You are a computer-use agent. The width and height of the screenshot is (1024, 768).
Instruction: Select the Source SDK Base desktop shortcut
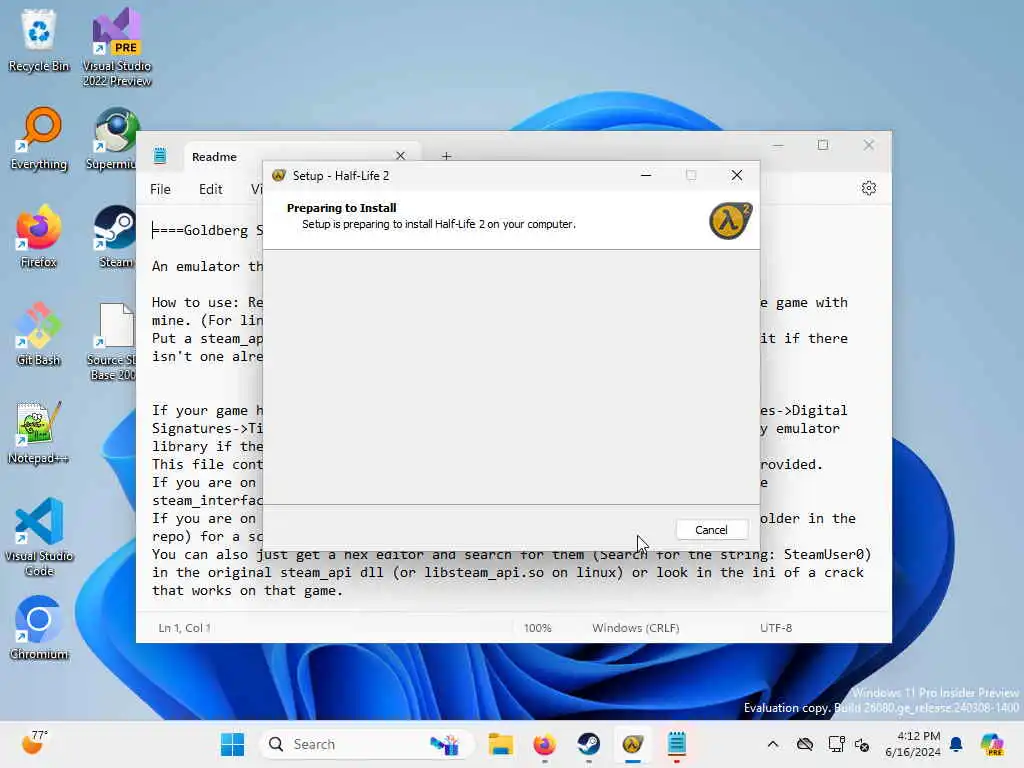tap(112, 341)
